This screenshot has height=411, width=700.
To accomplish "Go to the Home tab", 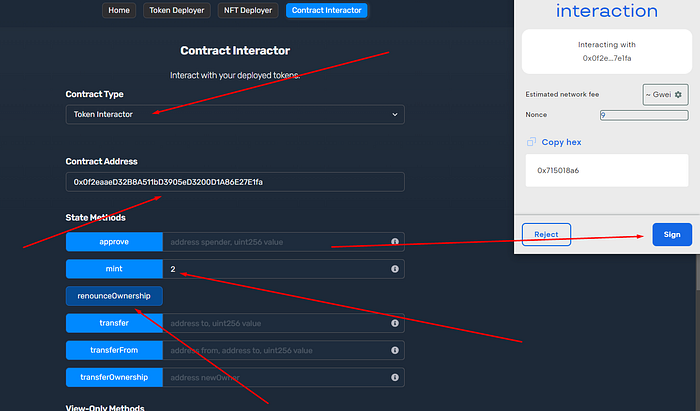I will [119, 10].
